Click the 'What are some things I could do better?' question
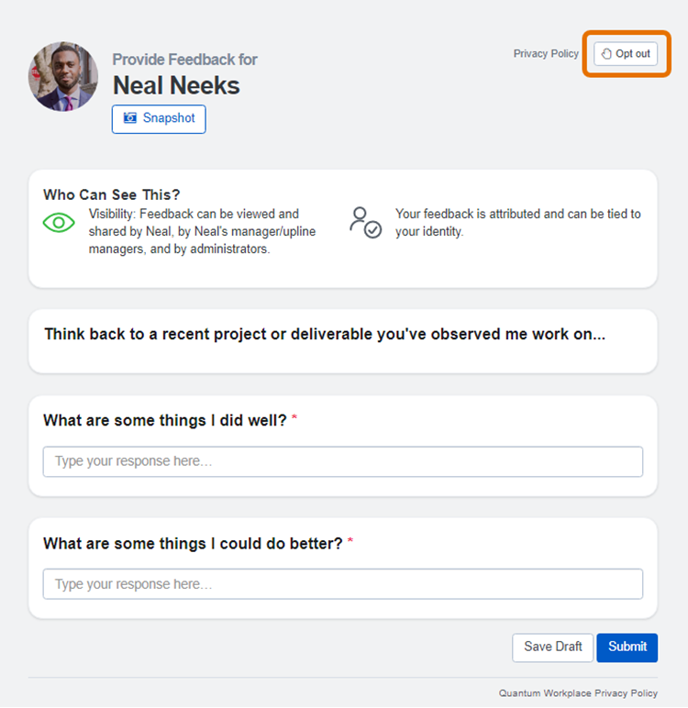The image size is (688, 708). [x=193, y=543]
